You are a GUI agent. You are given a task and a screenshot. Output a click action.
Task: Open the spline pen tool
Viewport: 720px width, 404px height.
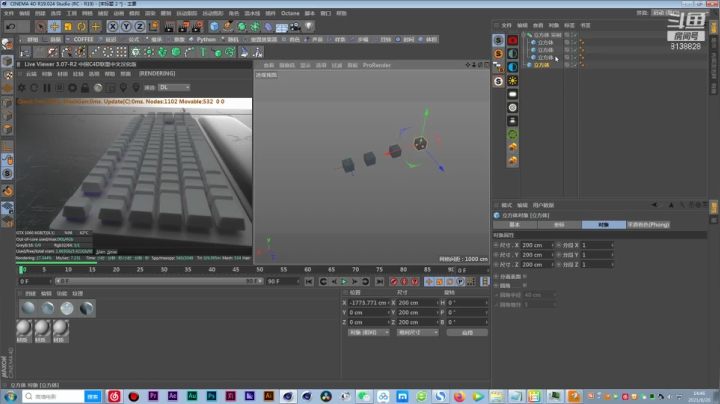tap(228, 27)
